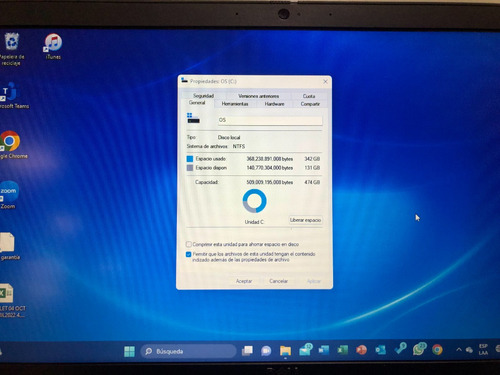
Task: Open the Mail app with badge 12
Action: click(305, 350)
